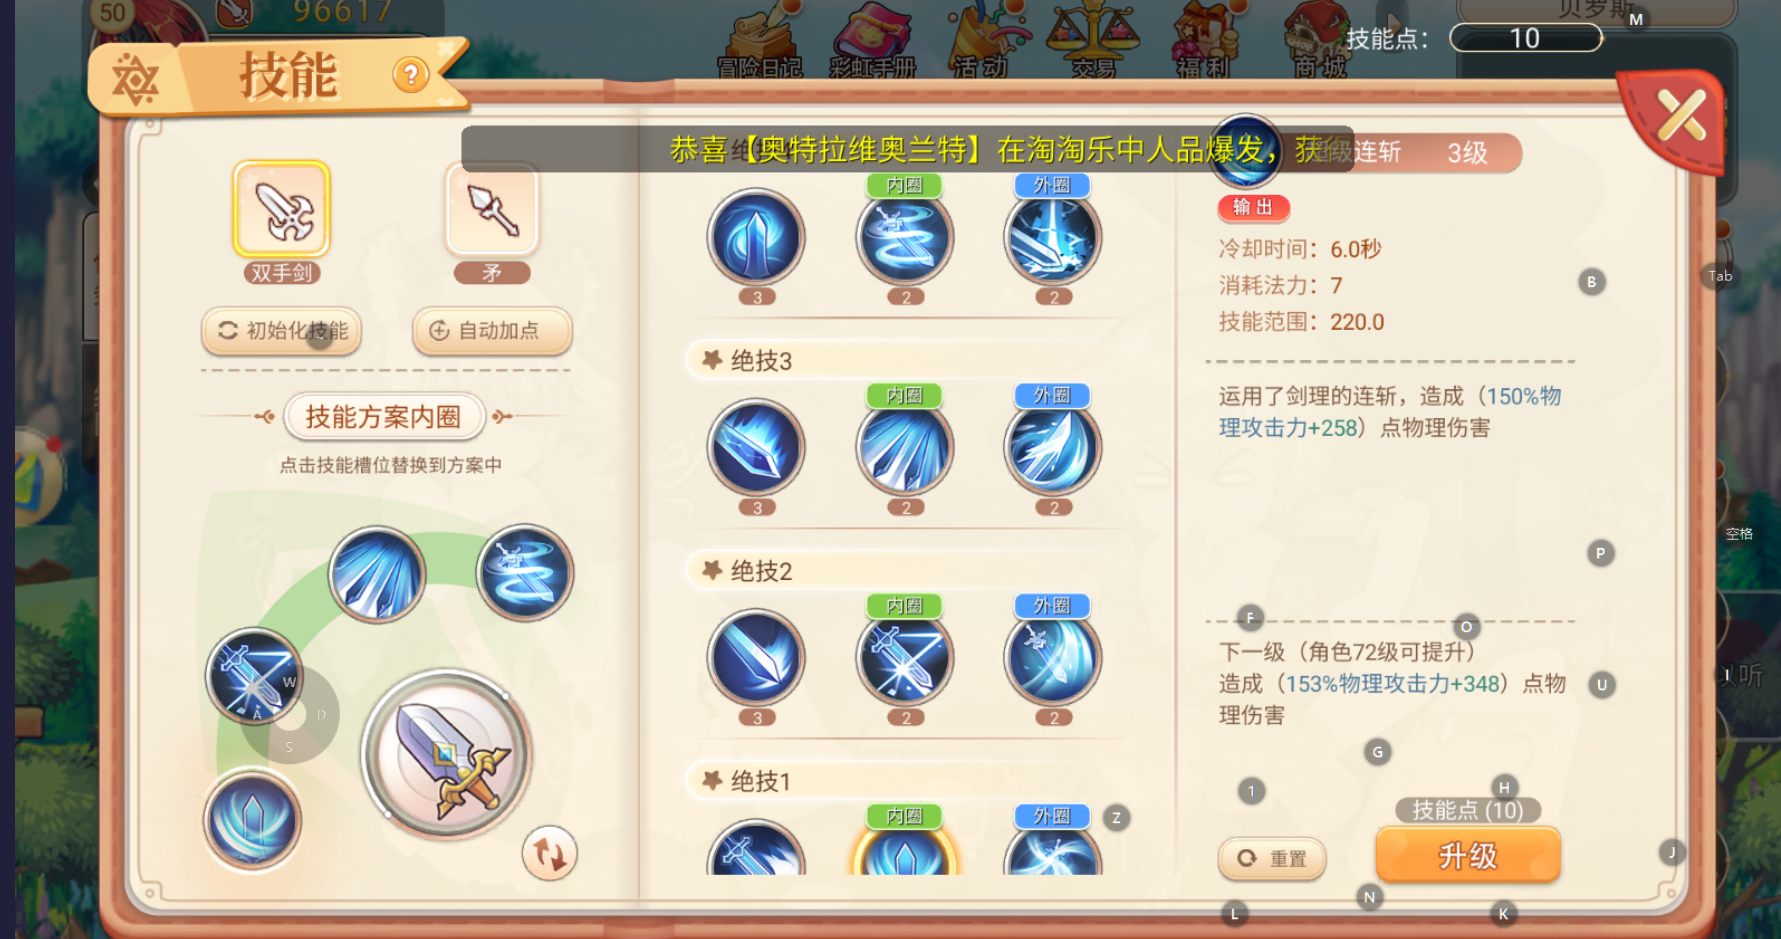Open the 商城 shop menu icon
This screenshot has height=939, width=1781.
(x=1319, y=40)
